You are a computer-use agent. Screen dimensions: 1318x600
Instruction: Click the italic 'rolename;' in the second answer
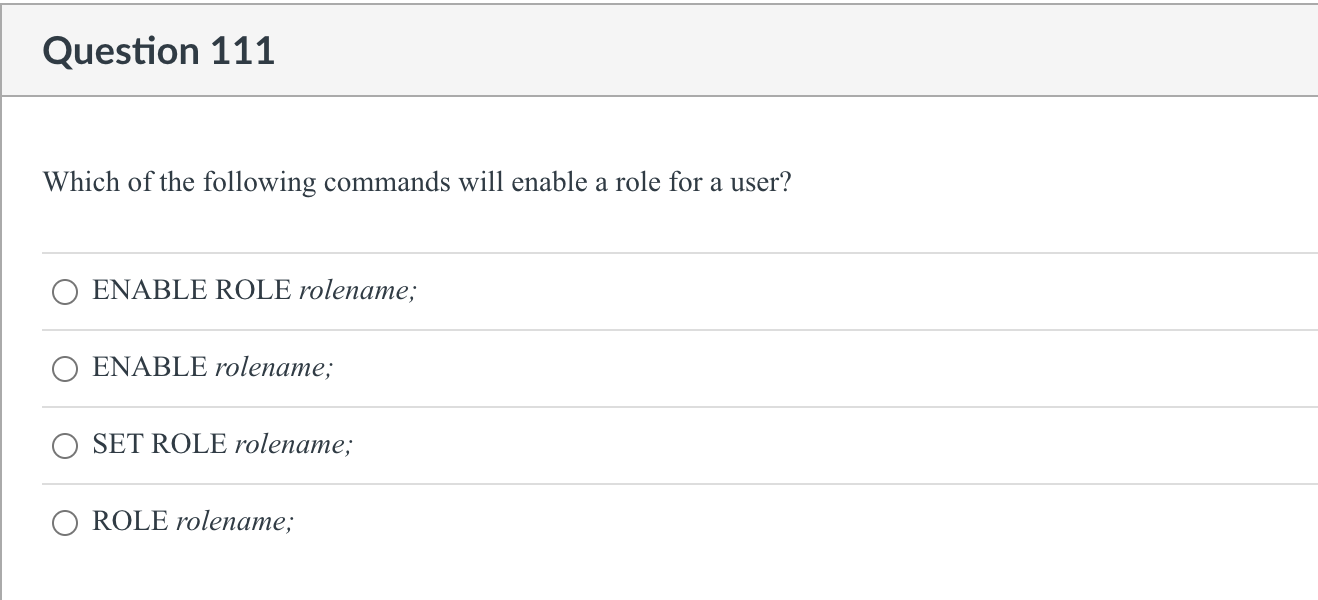[274, 369]
